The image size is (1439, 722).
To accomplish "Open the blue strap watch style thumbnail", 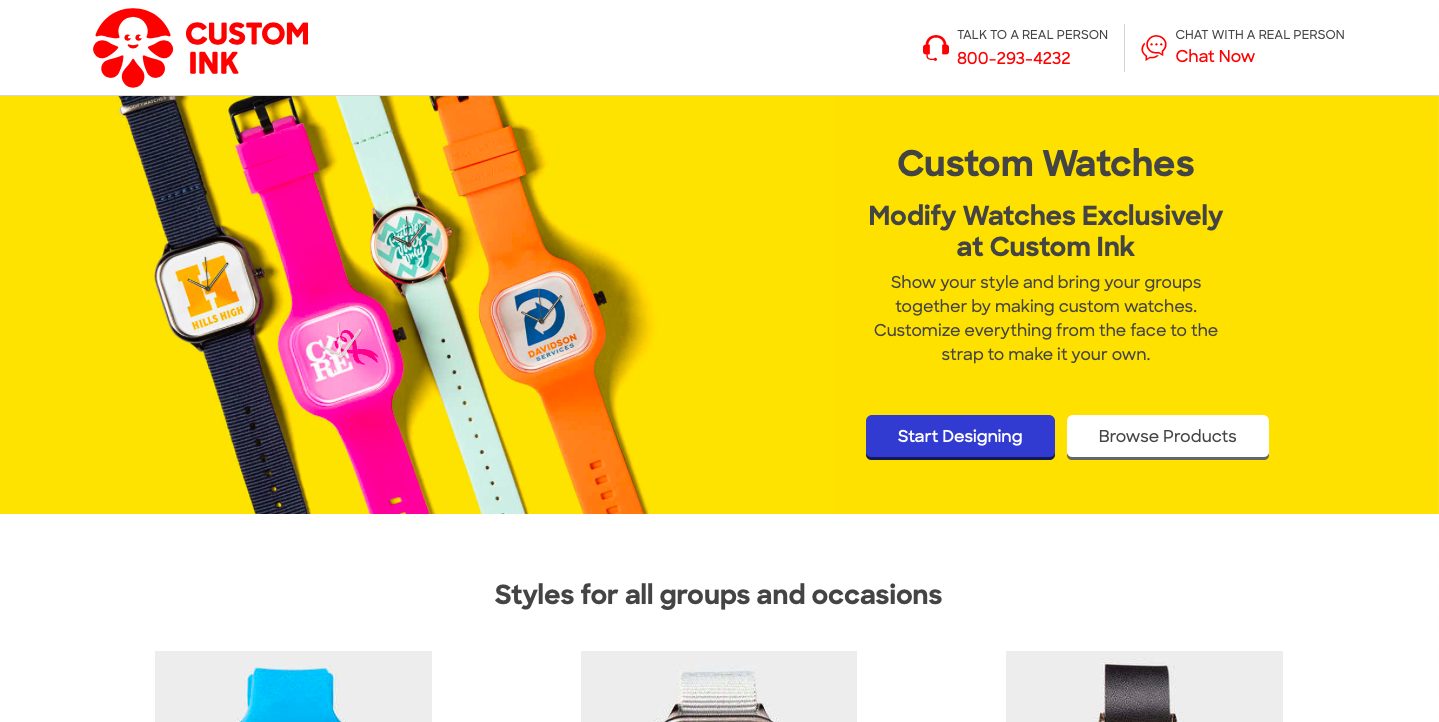I will pyautogui.click(x=293, y=686).
